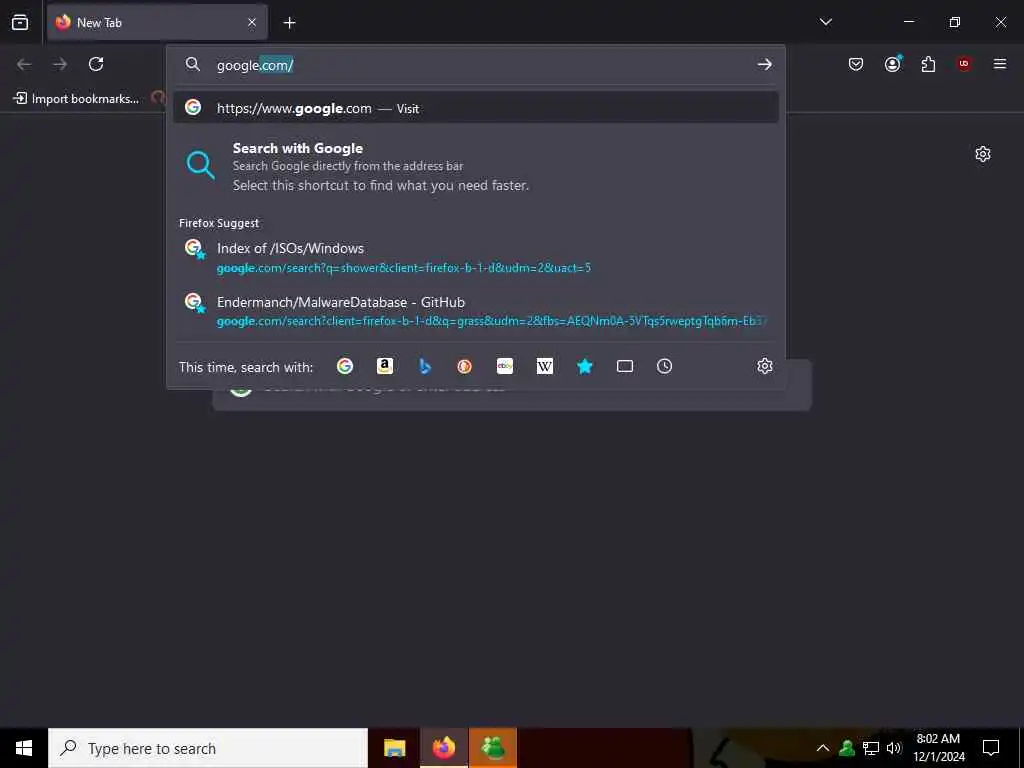The image size is (1024, 768).
Task: Click Import bookmarks... in bookmarks toolbar
Action: click(x=76, y=99)
